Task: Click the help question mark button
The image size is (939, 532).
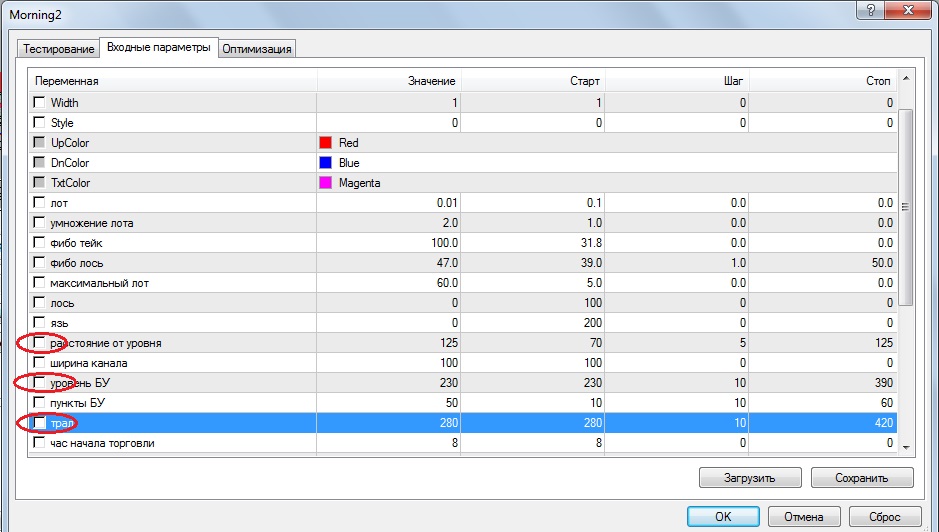Action: click(x=871, y=10)
